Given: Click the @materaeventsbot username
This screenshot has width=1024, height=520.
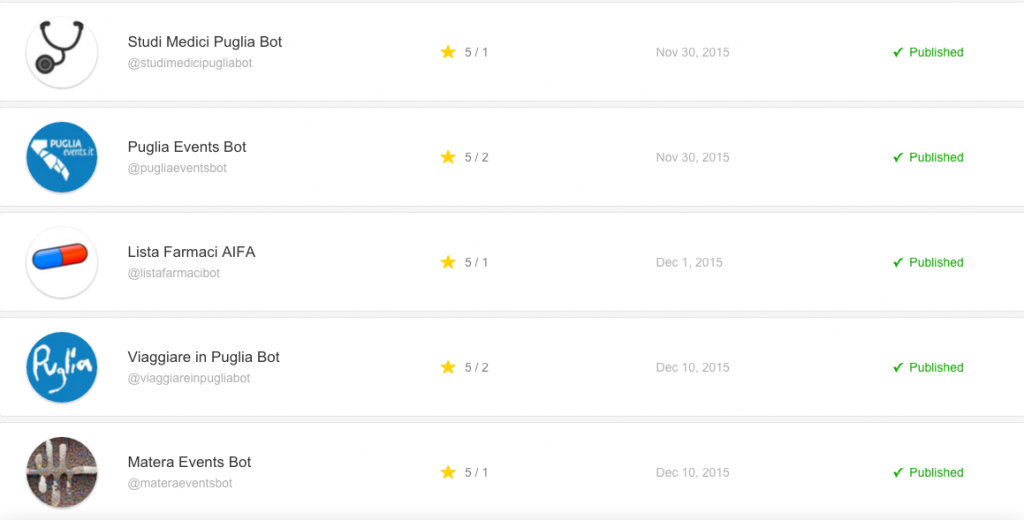Looking at the screenshot, I should [180, 483].
